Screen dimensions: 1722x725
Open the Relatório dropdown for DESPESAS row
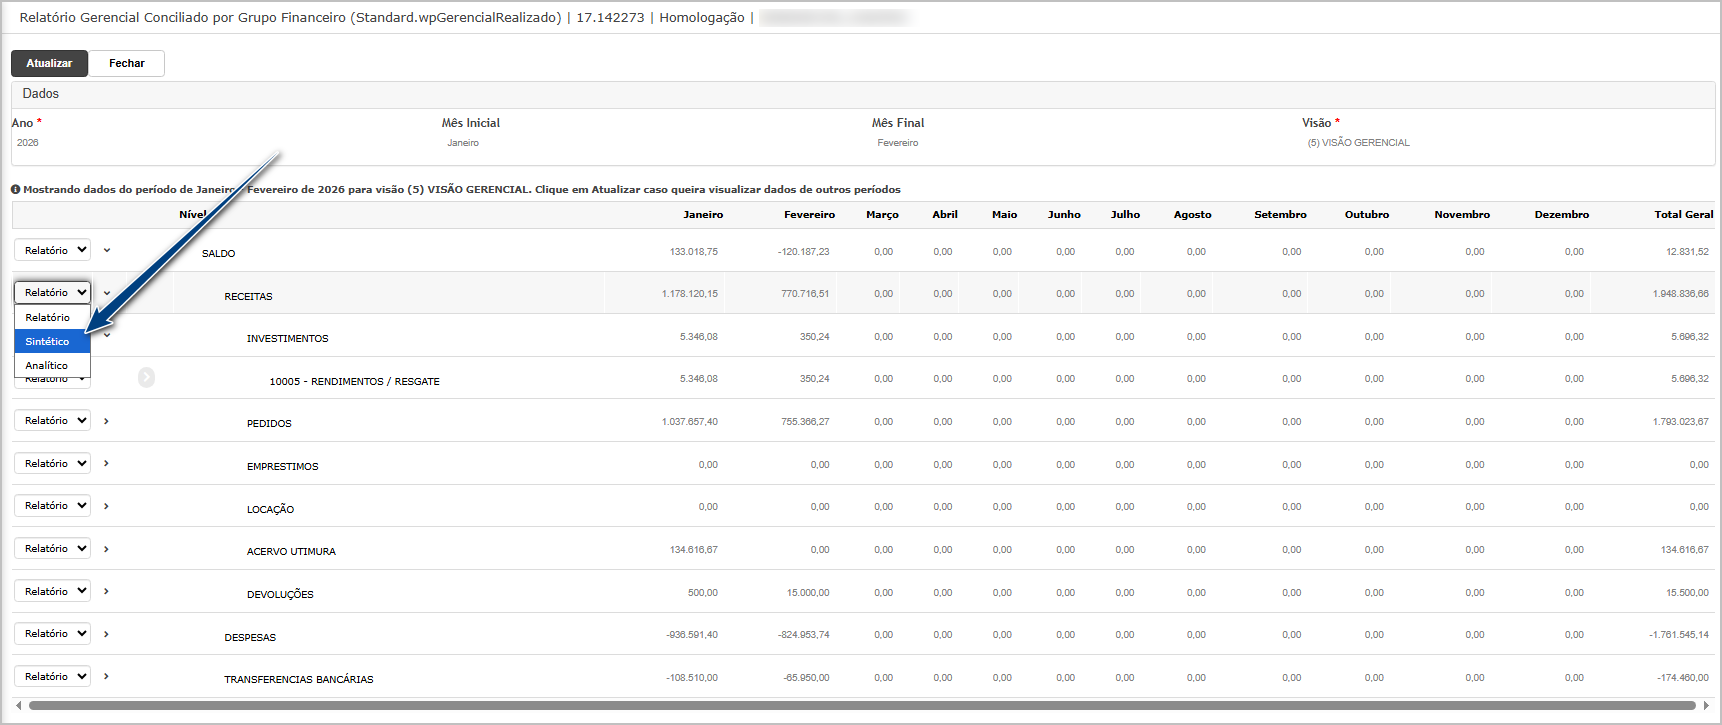(52, 633)
